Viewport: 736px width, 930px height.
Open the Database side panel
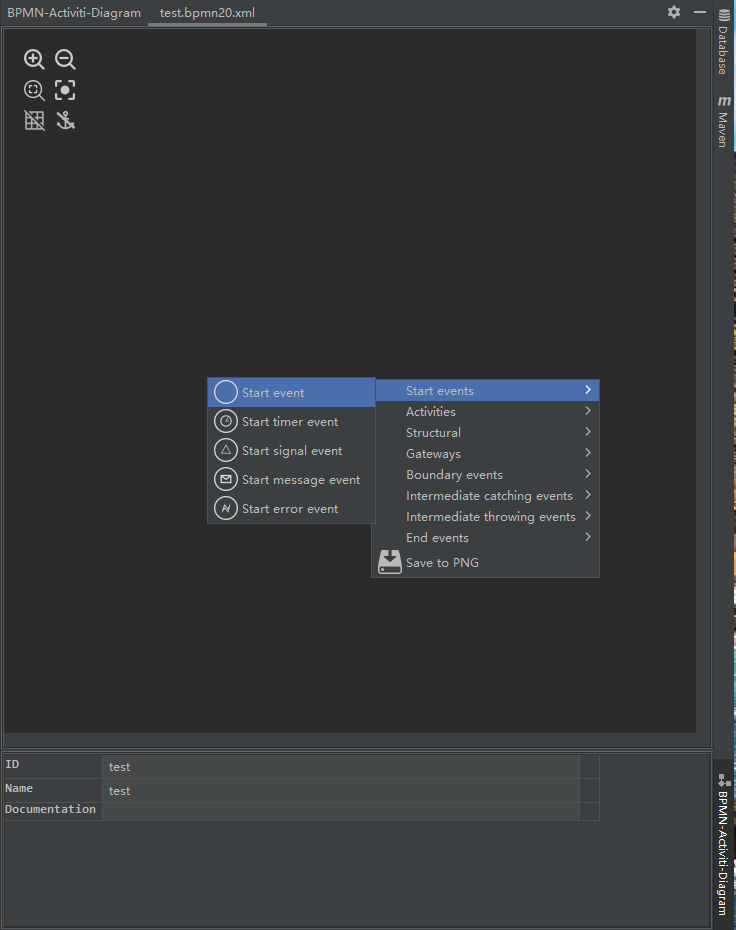coord(724,42)
